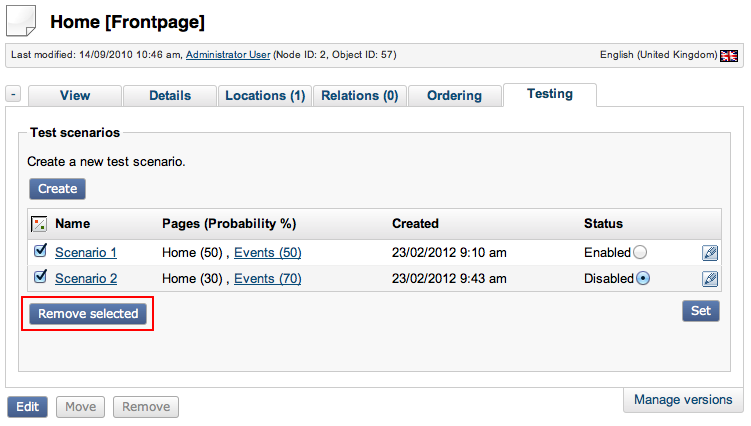
Task: Select the Disabled radio button for Scenario 2
Action: click(642, 279)
